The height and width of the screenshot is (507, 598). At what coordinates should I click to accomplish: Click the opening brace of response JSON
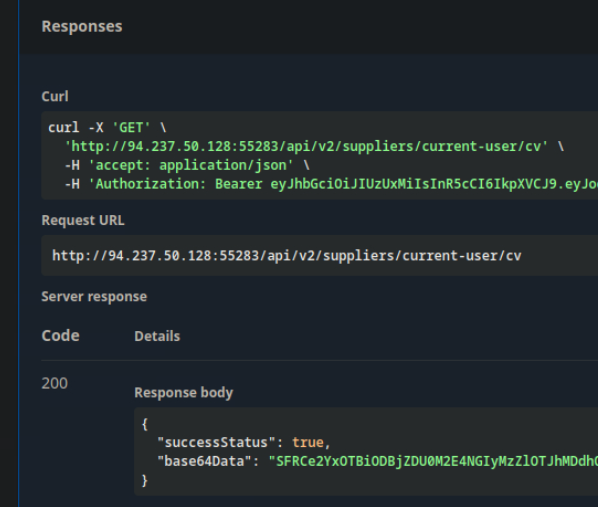145,424
